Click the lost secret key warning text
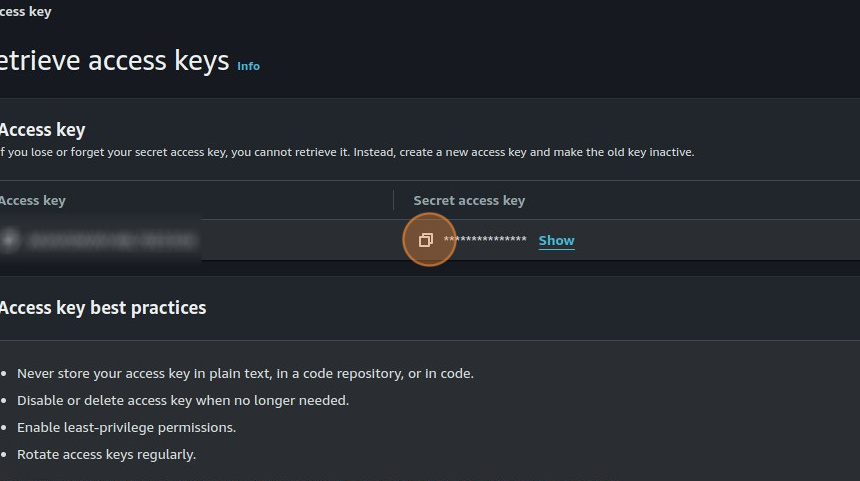This screenshot has height=481, width=860. [x=346, y=153]
